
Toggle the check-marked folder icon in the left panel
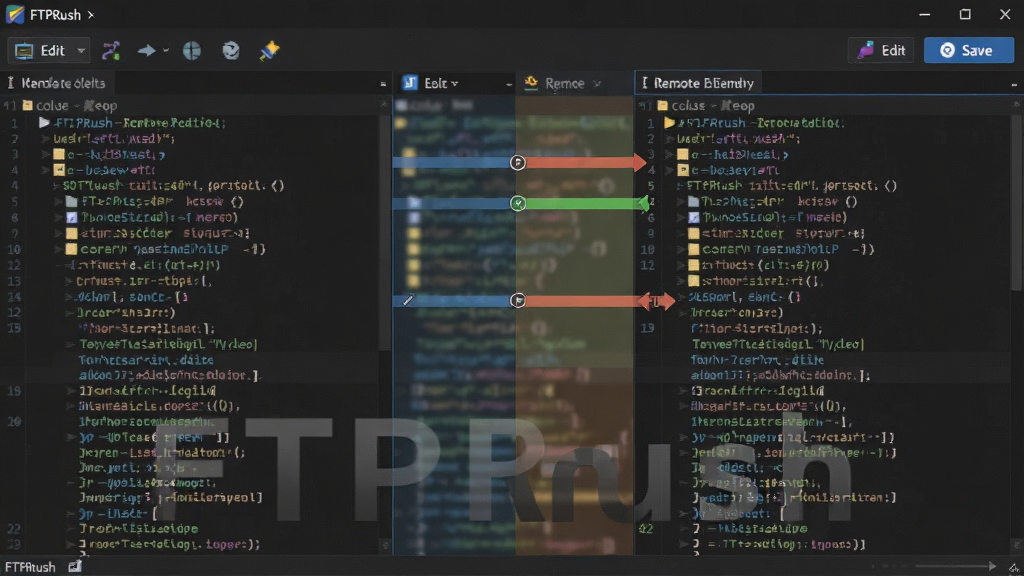tap(59, 170)
